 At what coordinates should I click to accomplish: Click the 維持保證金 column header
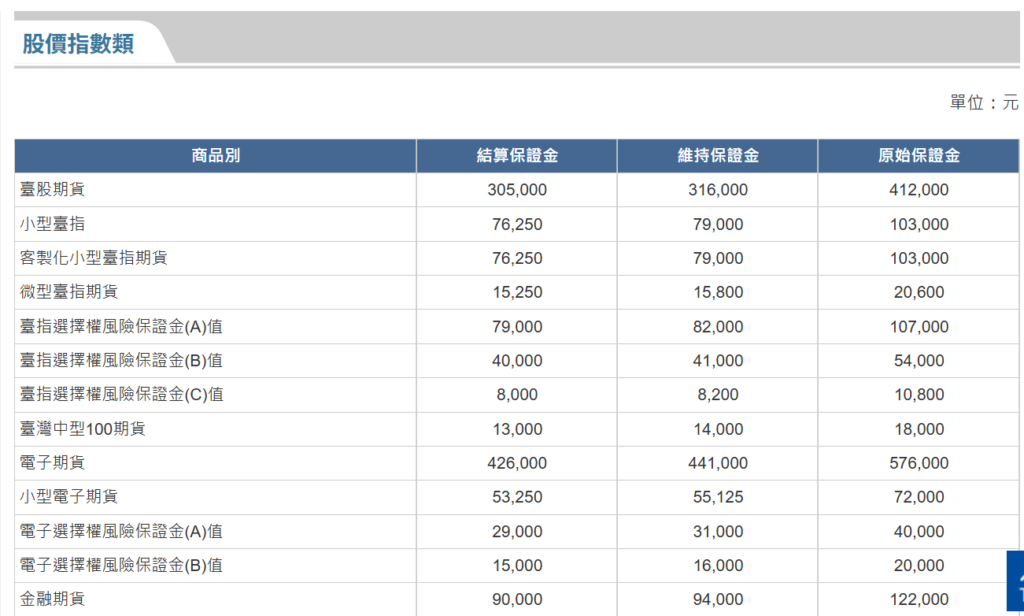[x=717, y=156]
